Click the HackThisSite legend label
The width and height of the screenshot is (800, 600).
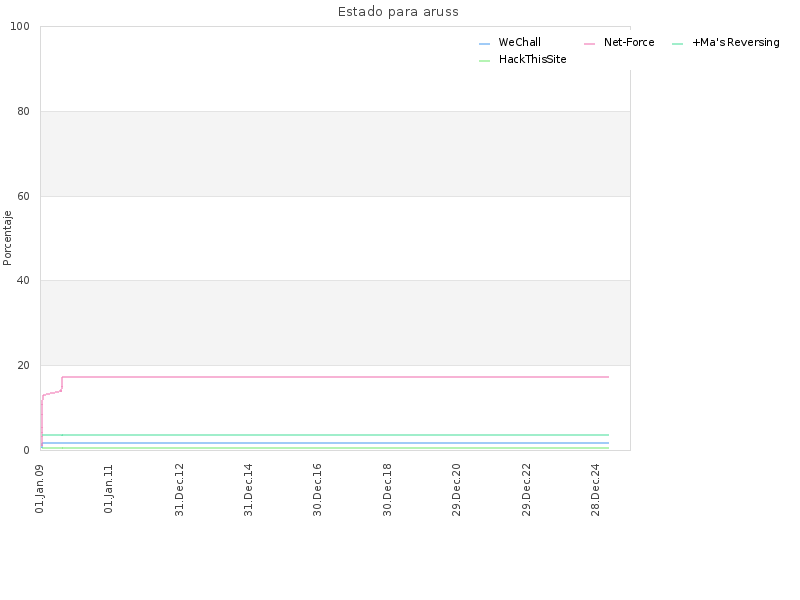tap(532, 59)
